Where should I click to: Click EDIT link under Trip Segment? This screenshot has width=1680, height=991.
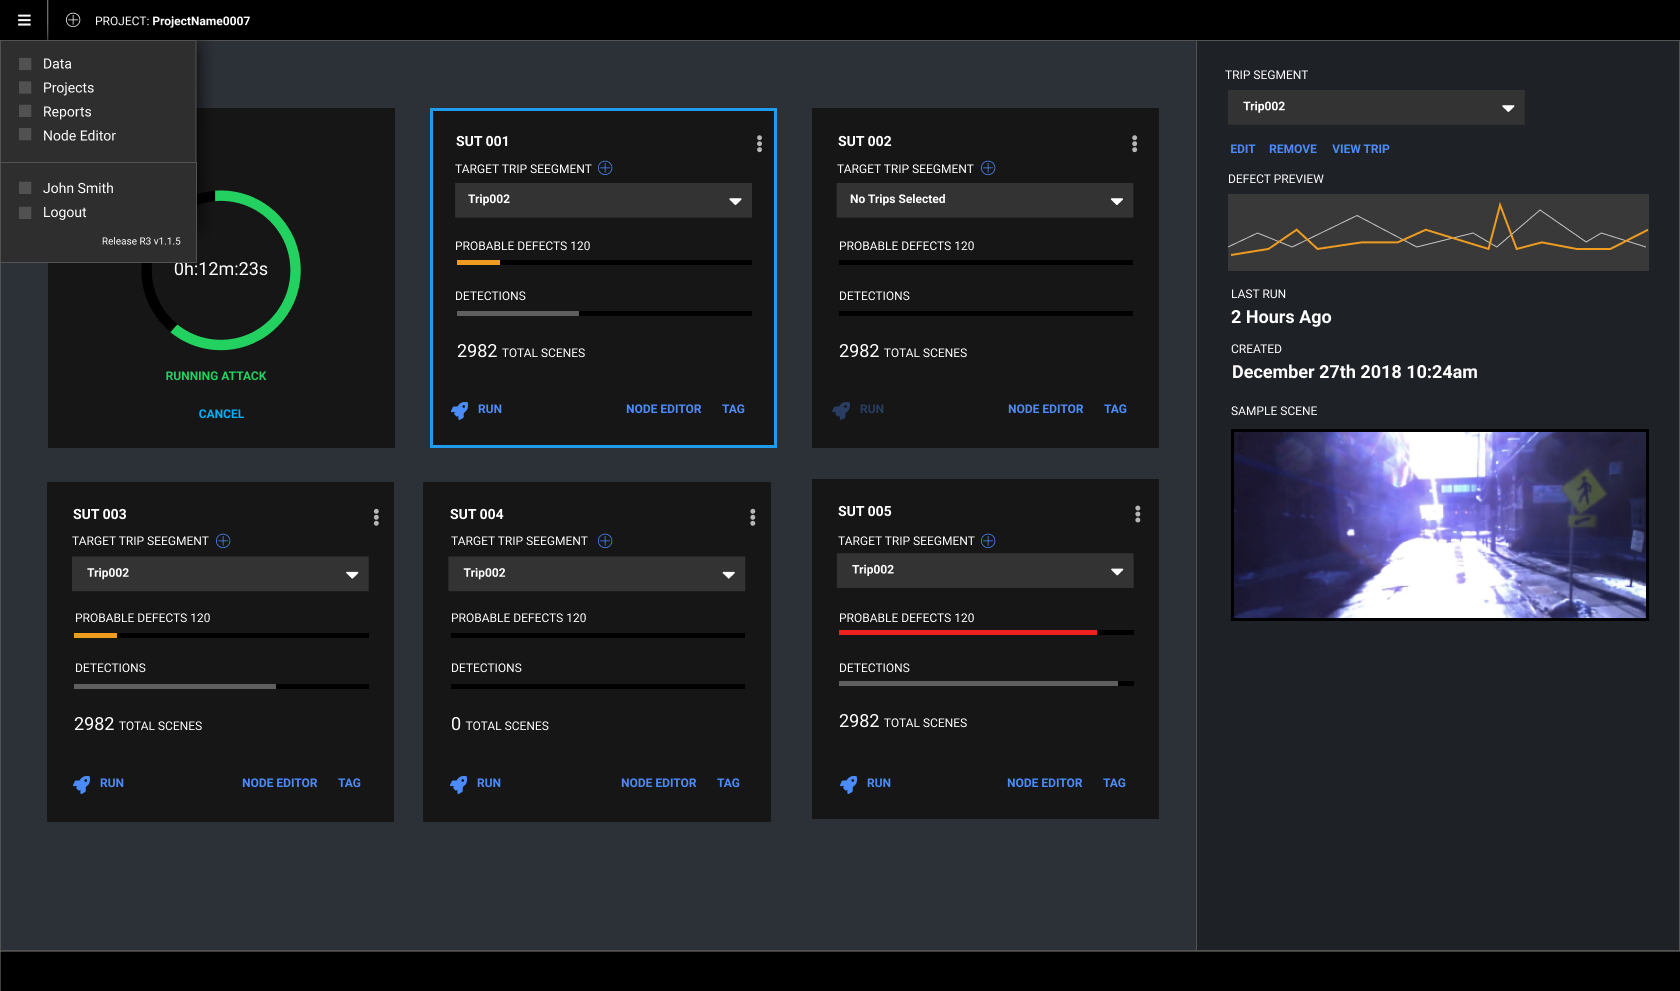[x=1242, y=149]
